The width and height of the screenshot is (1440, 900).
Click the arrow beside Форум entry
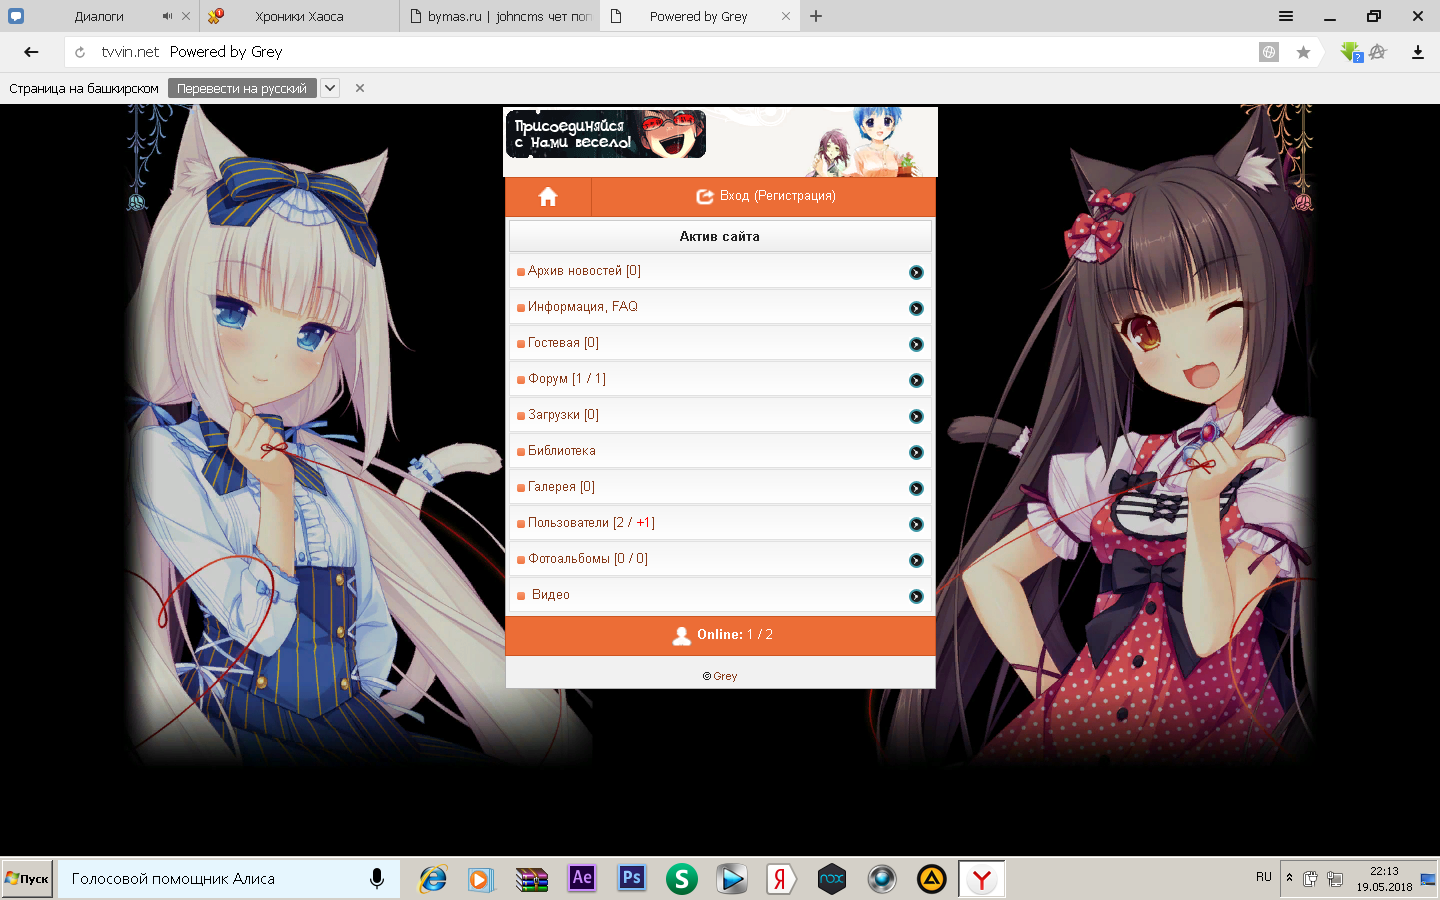916,380
